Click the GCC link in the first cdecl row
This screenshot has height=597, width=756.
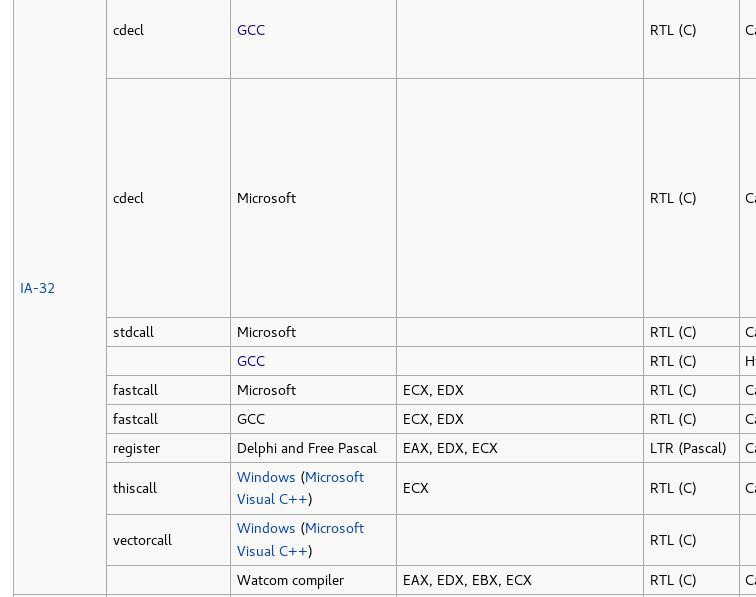click(x=251, y=30)
